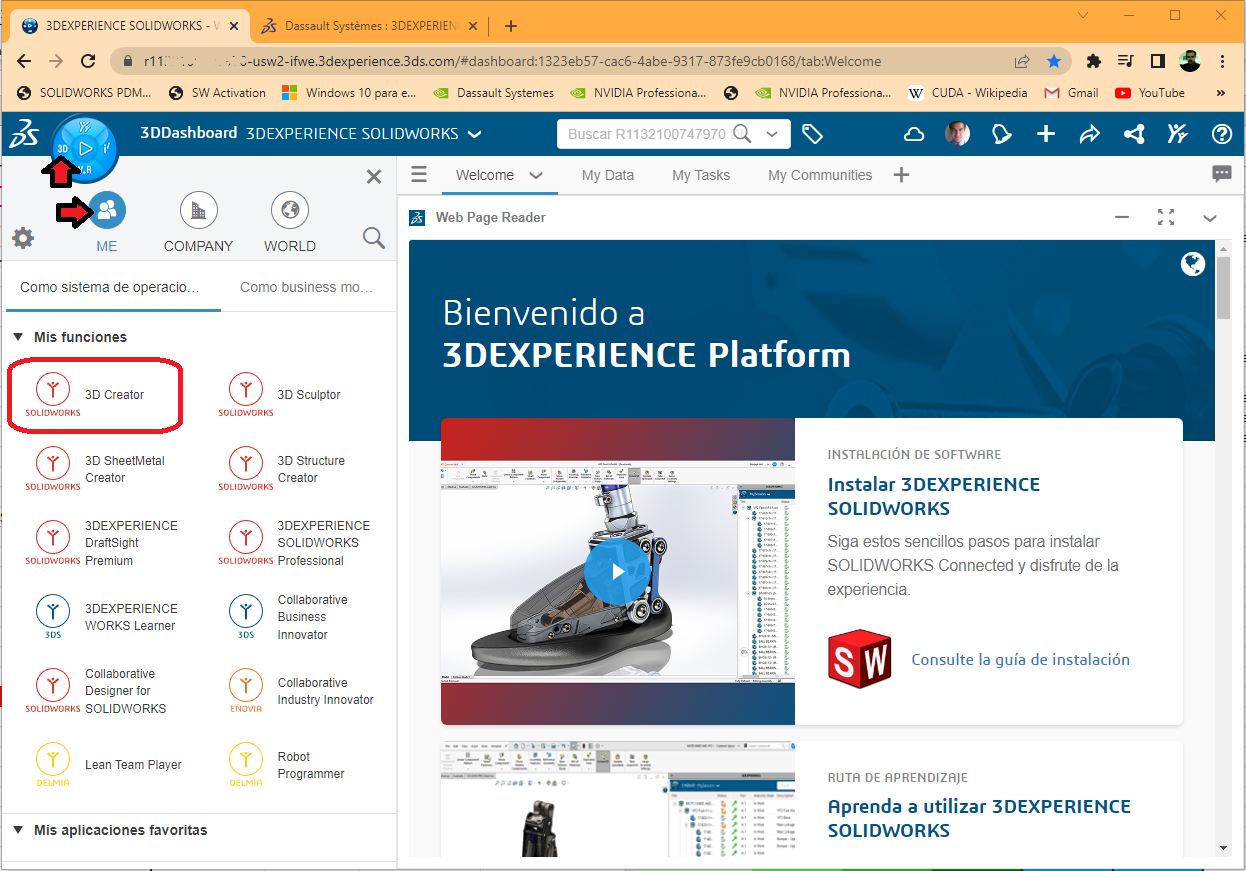Select the ME quadrant
This screenshot has width=1246, height=871.
pos(107,224)
